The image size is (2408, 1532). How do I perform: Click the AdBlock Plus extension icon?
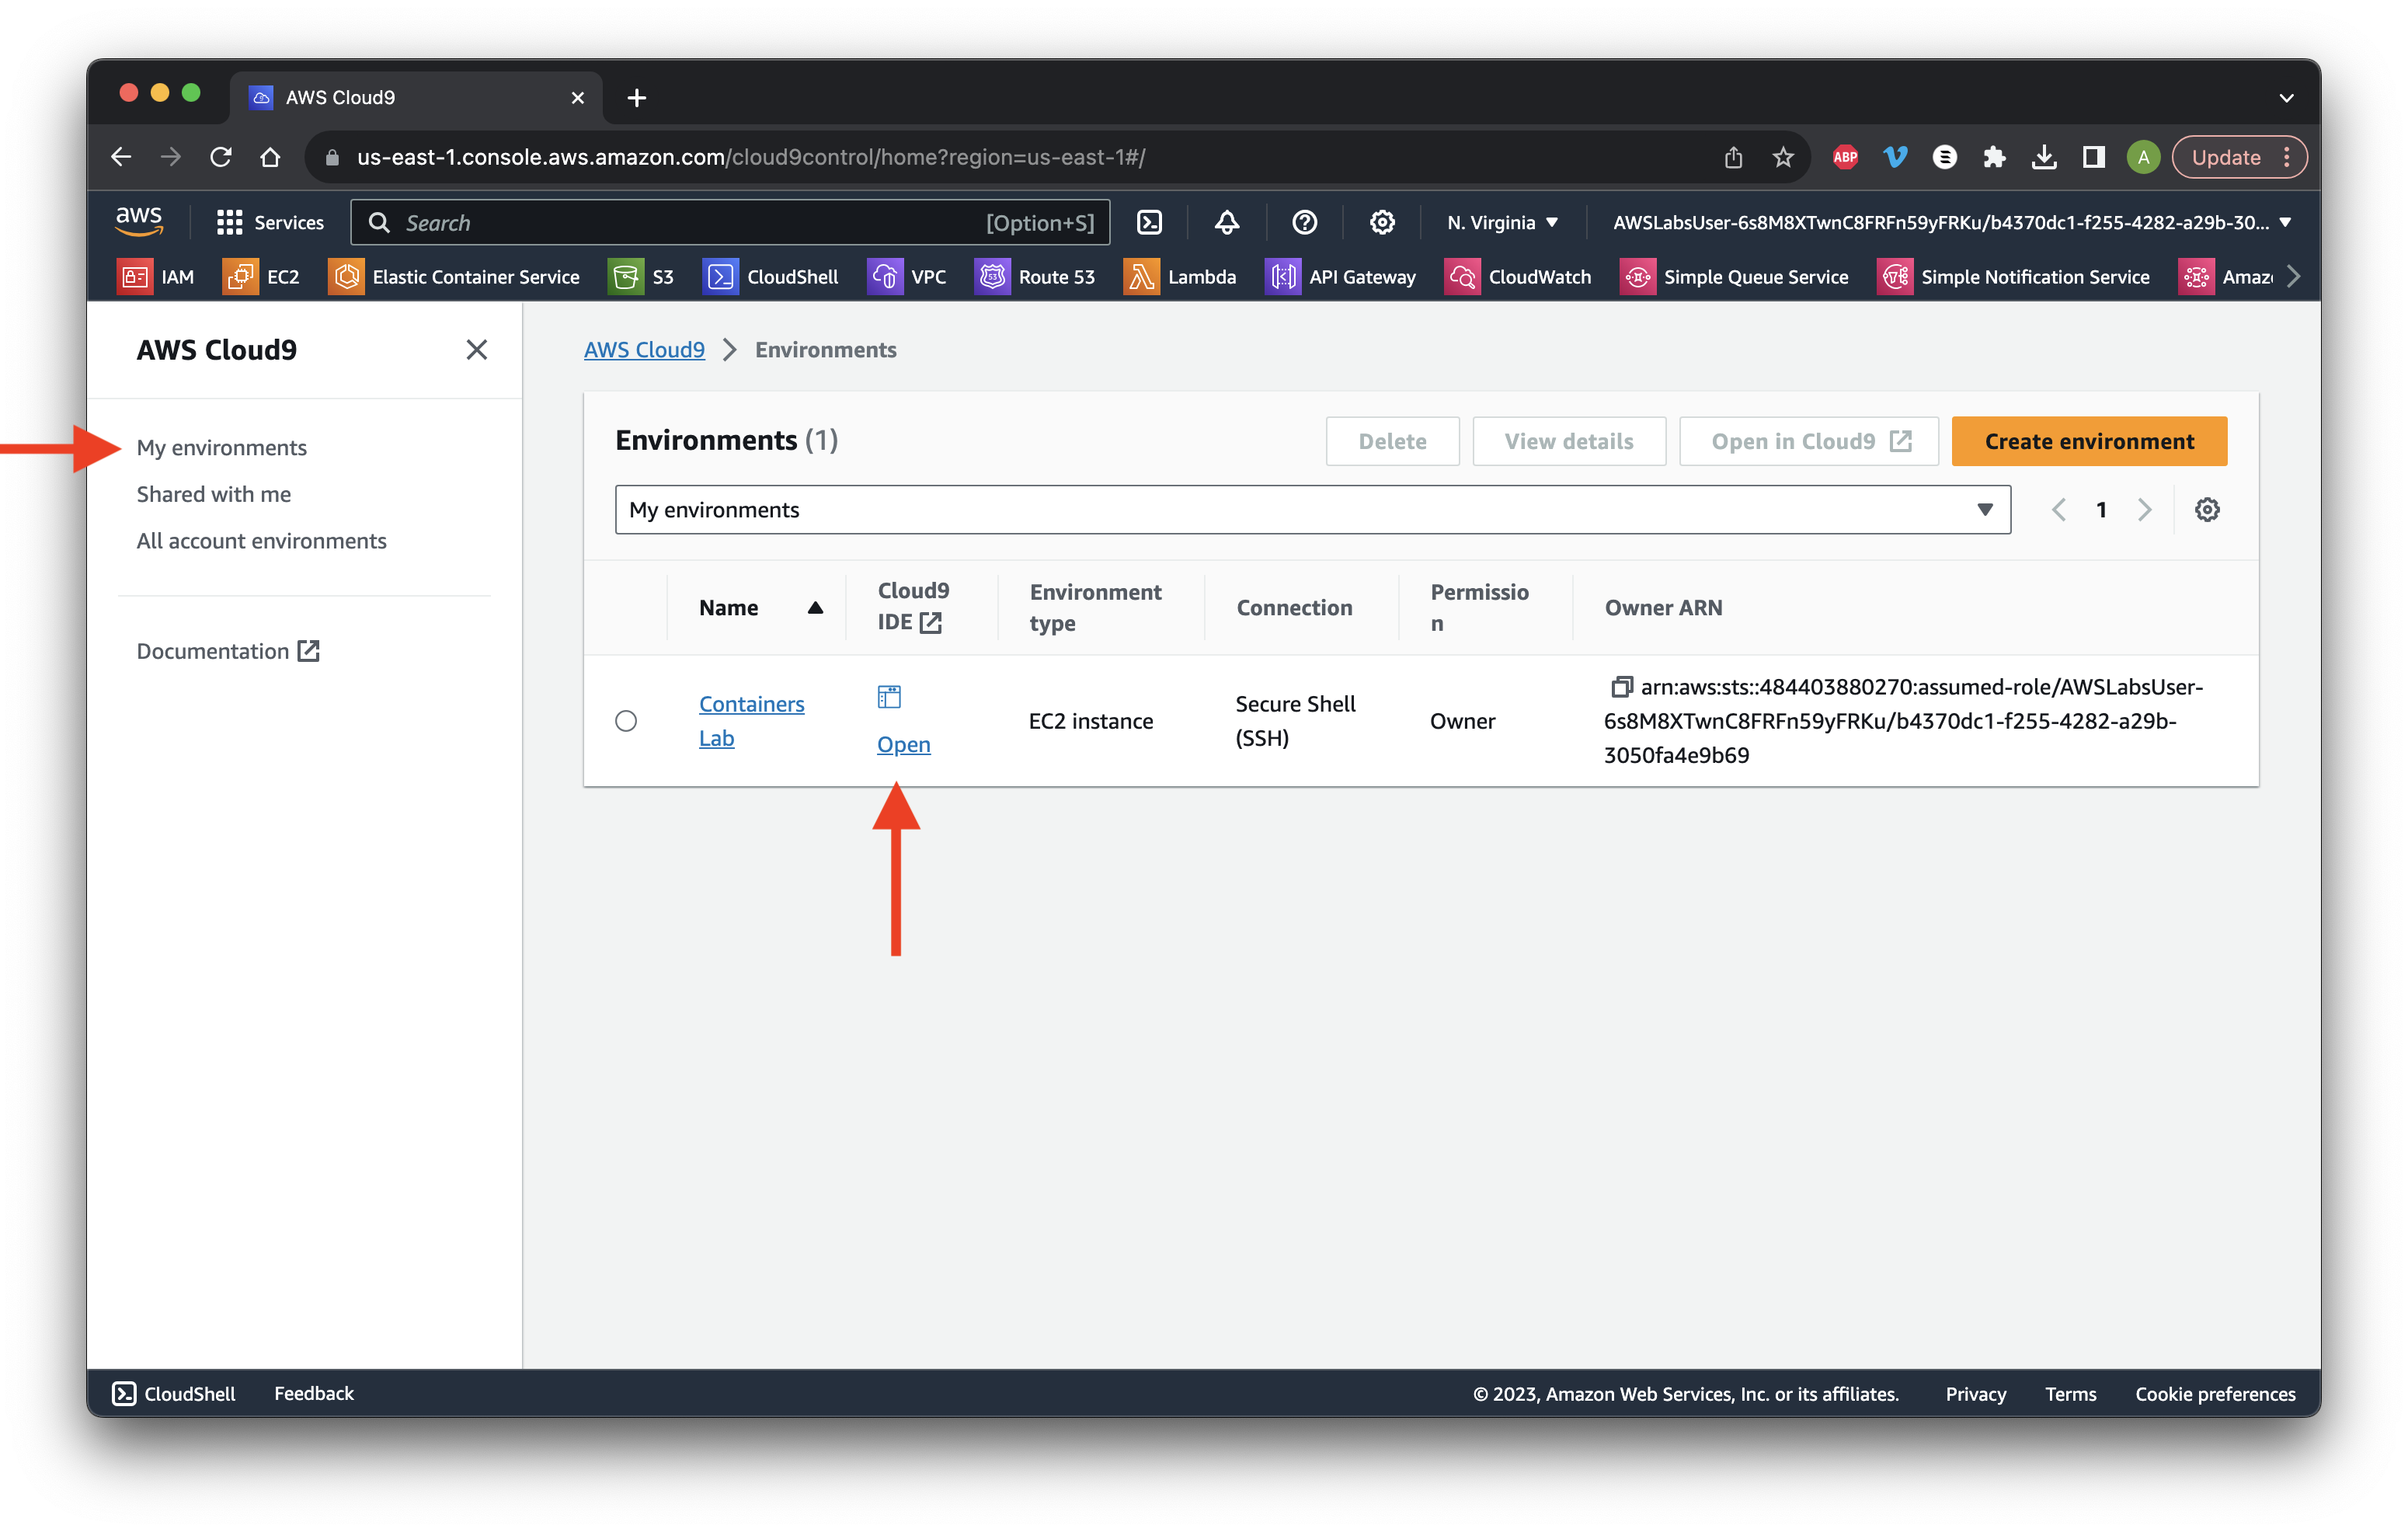[x=1845, y=157]
